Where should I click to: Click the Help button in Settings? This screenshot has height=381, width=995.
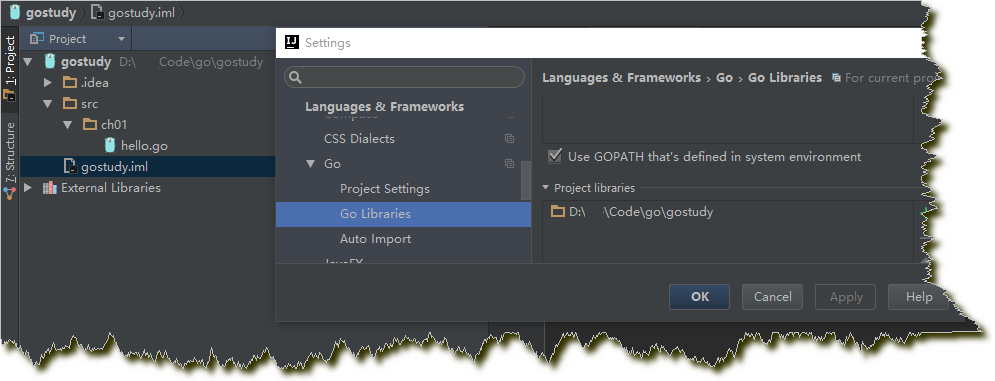tap(918, 297)
